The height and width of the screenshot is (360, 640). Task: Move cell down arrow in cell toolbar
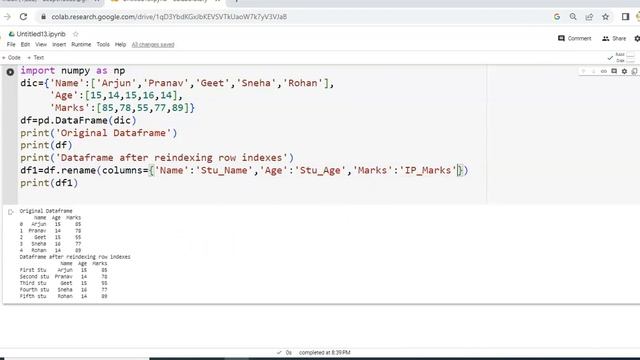pos(593,71)
